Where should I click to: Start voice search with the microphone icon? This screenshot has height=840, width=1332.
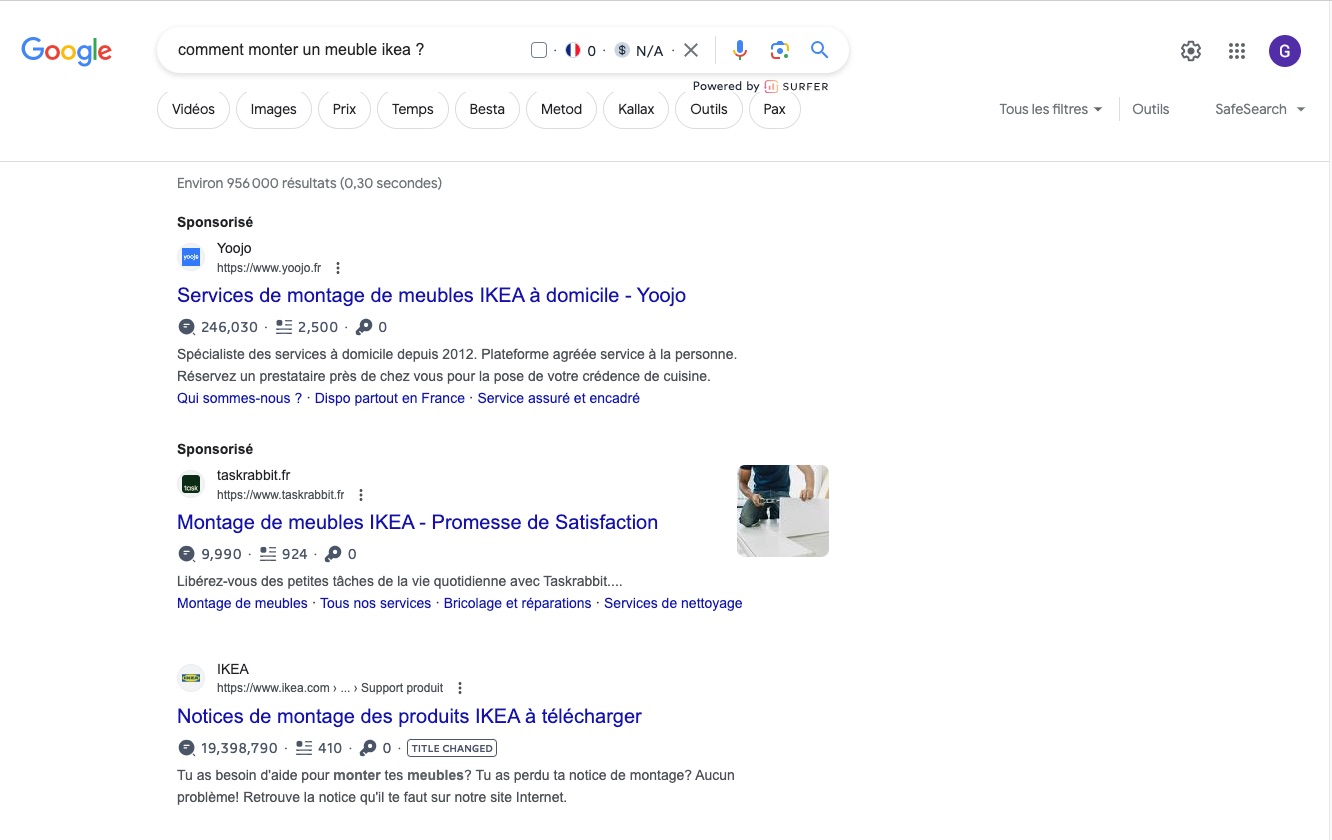click(x=740, y=50)
